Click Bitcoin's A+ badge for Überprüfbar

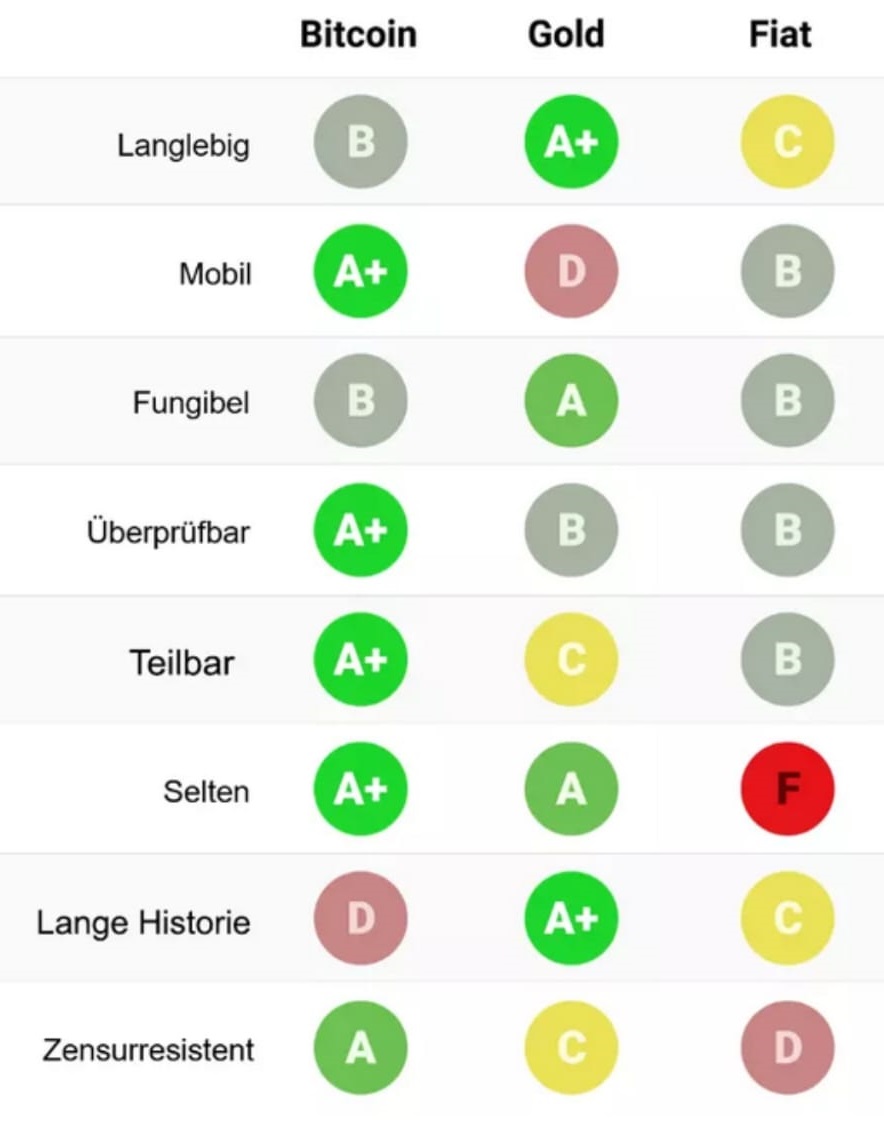tap(361, 530)
